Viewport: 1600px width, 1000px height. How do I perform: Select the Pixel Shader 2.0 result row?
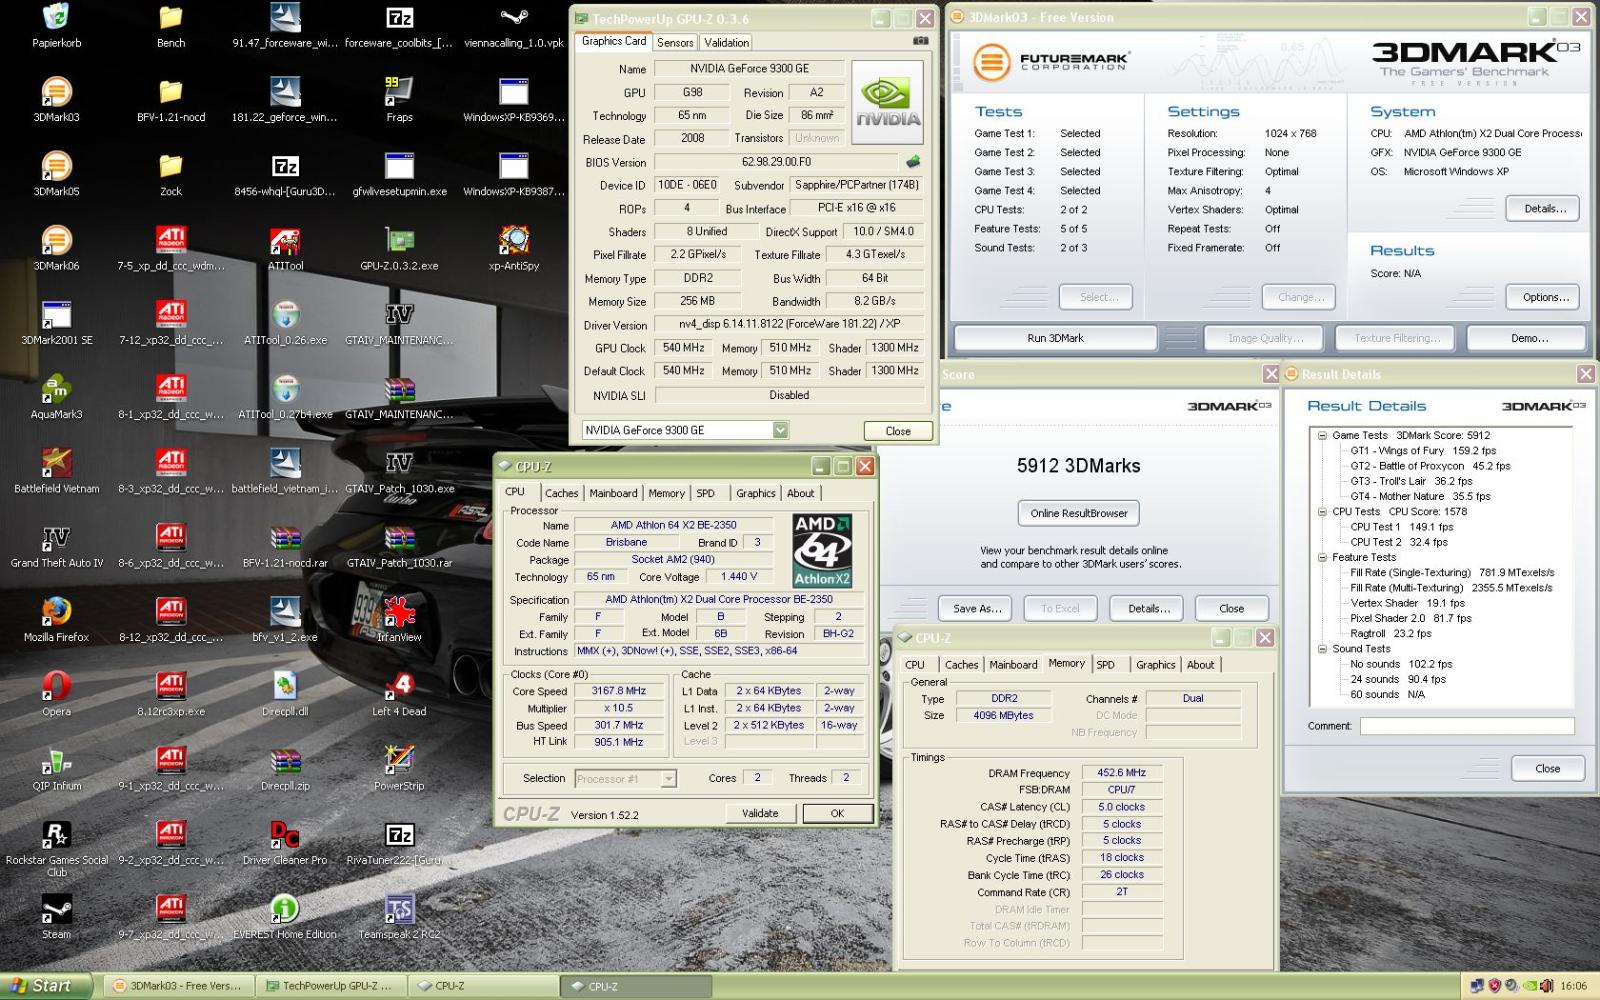(1411, 618)
